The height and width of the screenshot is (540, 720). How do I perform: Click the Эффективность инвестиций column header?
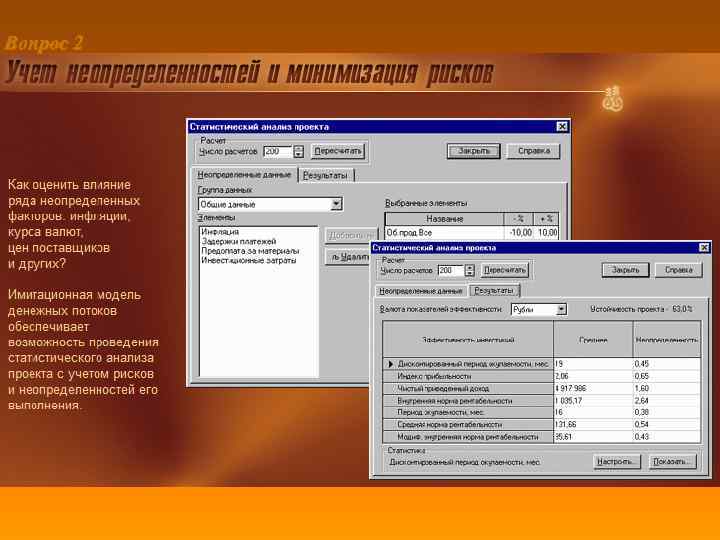468,340
